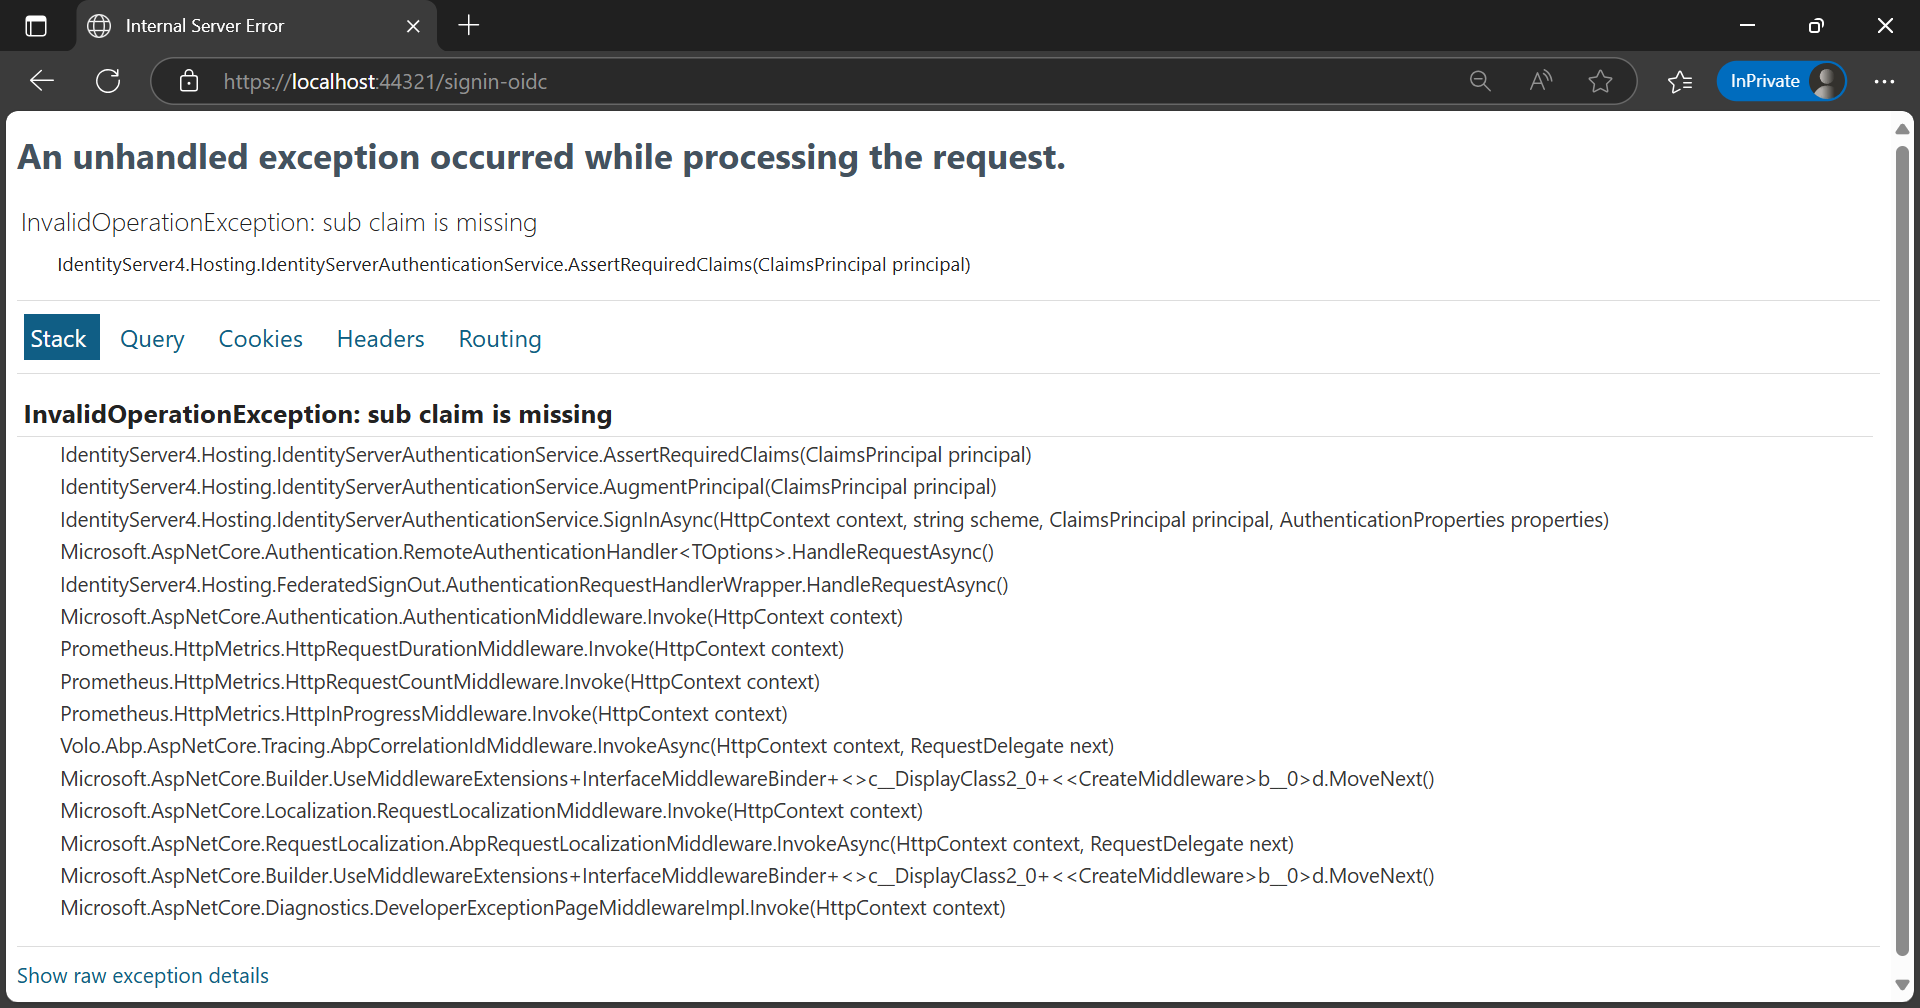Activate the Read aloud icon
The height and width of the screenshot is (1008, 1920).
point(1540,81)
